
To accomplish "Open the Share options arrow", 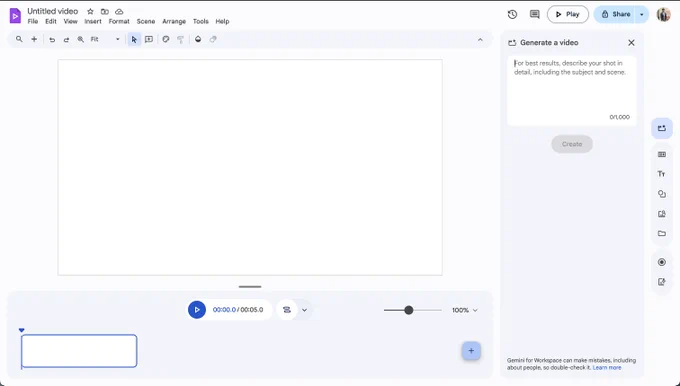I will [641, 14].
